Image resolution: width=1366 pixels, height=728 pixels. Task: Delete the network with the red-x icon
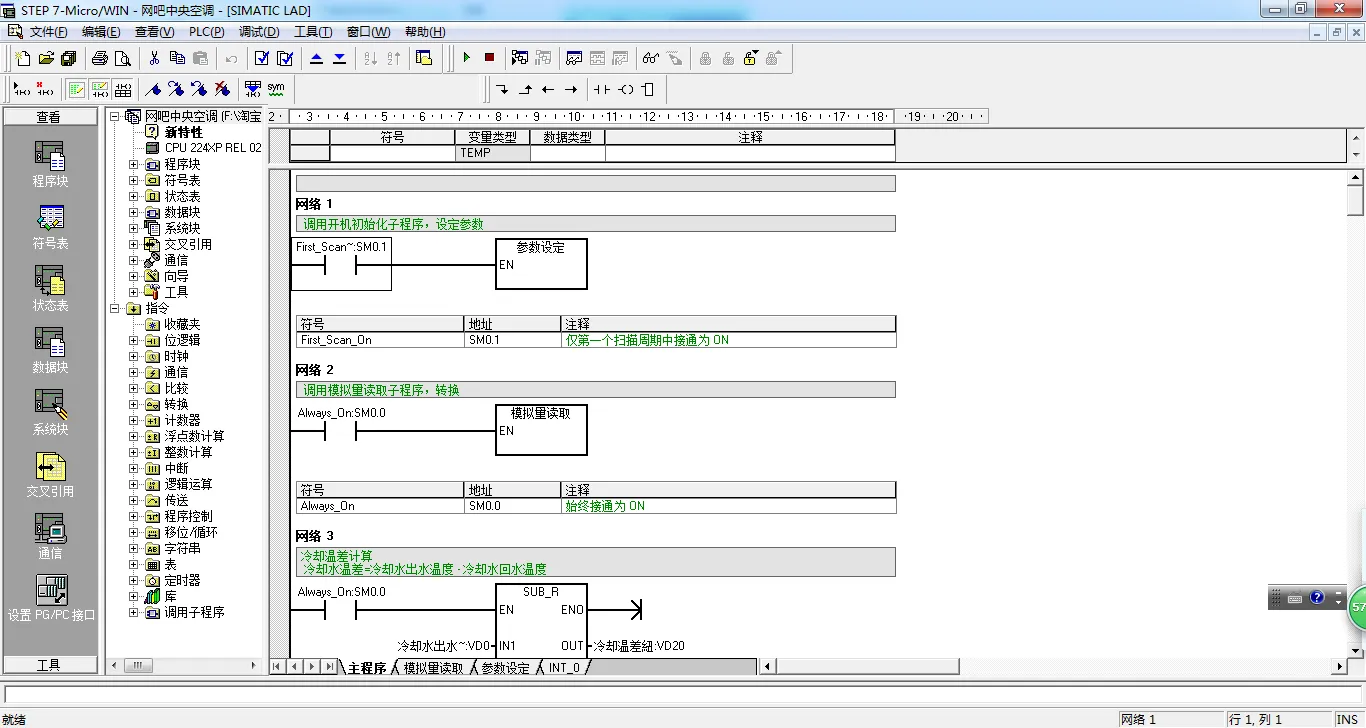(x=45, y=89)
